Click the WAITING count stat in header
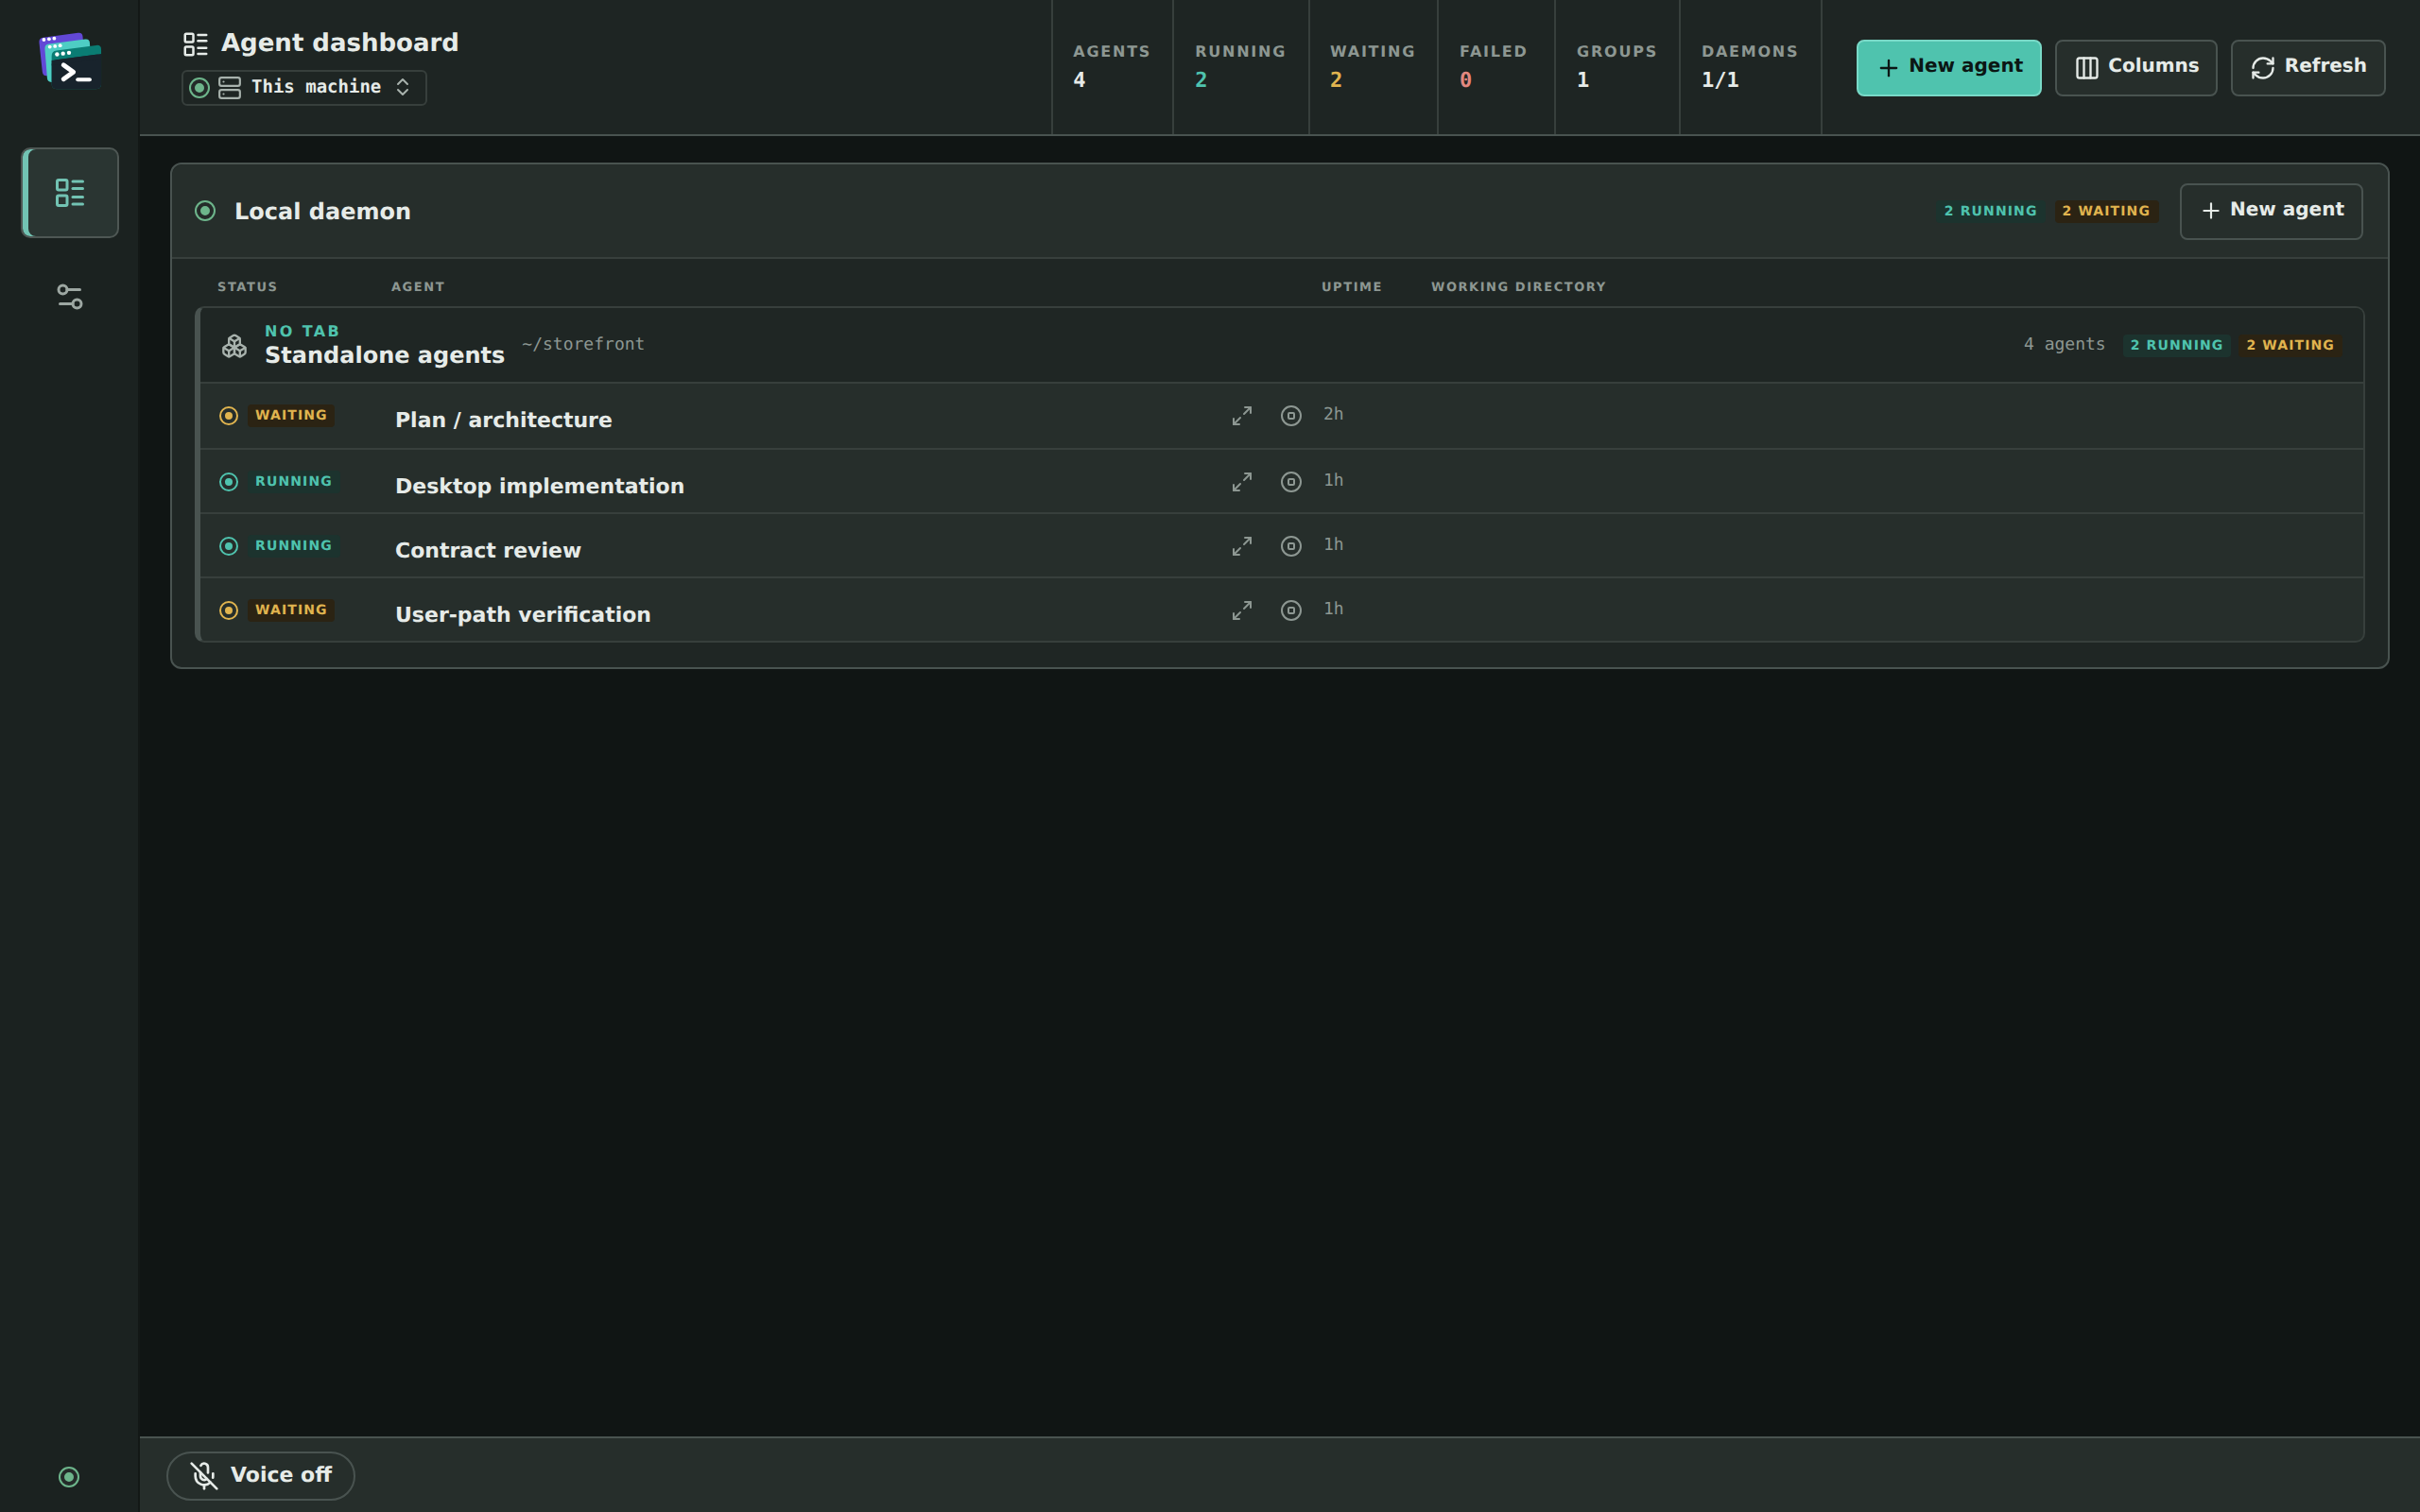 [1372, 66]
